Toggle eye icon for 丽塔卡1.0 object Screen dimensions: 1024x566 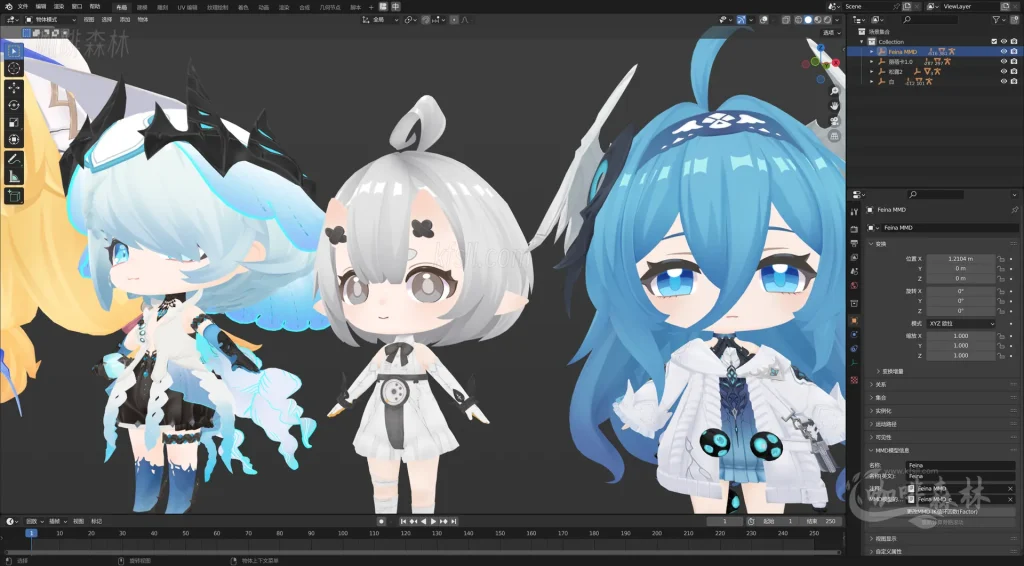click(1004, 61)
